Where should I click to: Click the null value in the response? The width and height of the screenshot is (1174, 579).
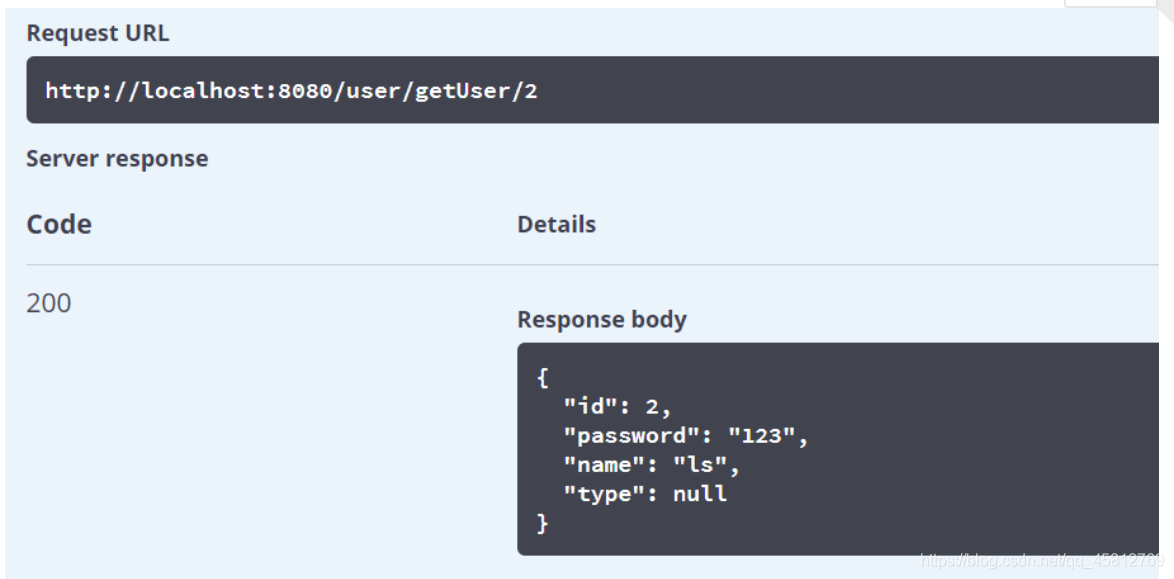[701, 494]
